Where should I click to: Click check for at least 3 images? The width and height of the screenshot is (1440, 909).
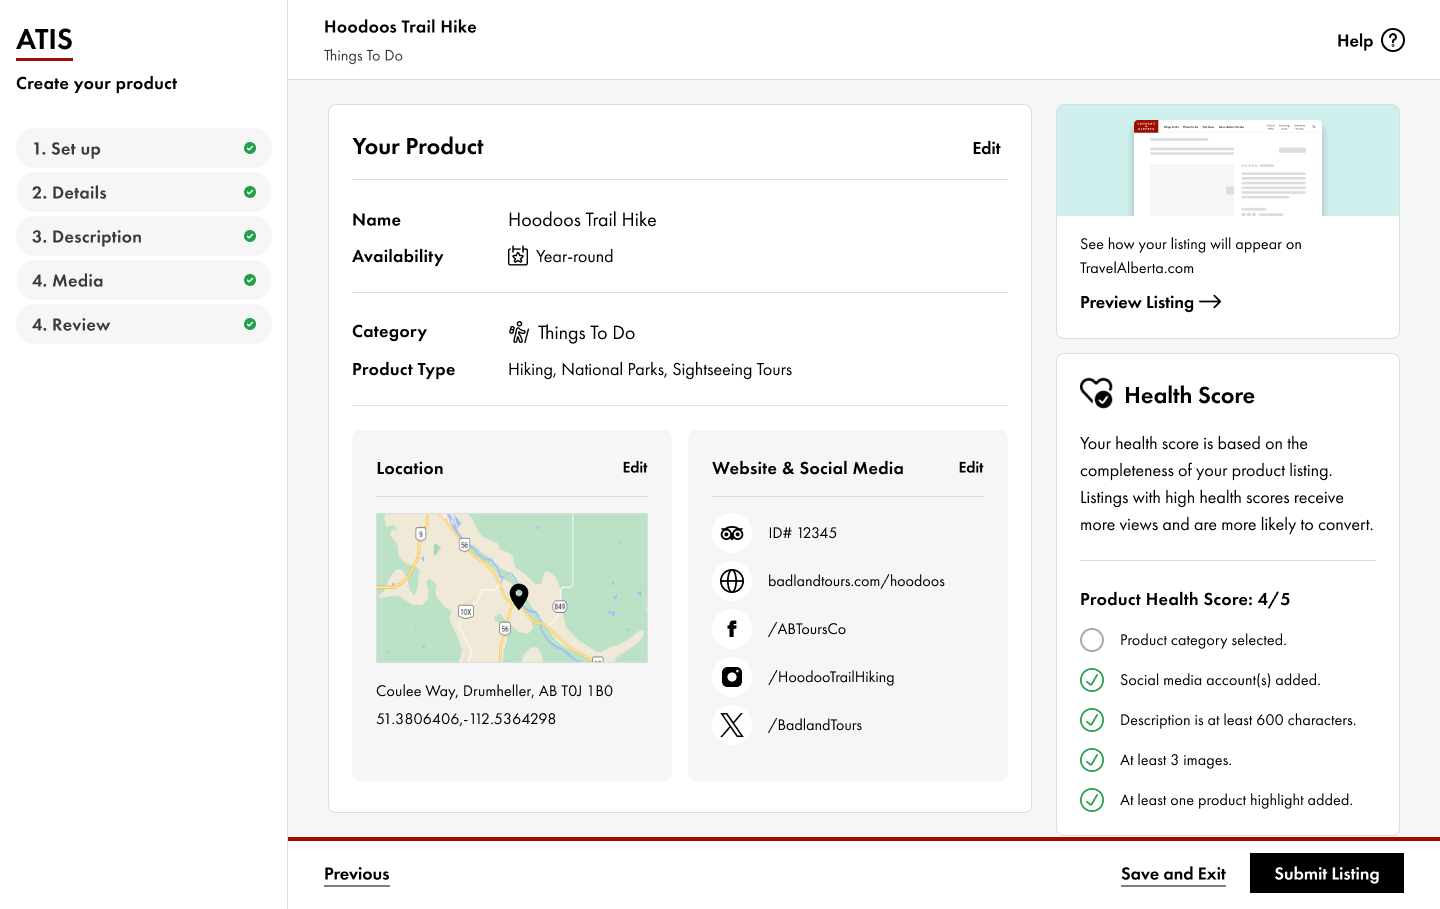(1092, 760)
